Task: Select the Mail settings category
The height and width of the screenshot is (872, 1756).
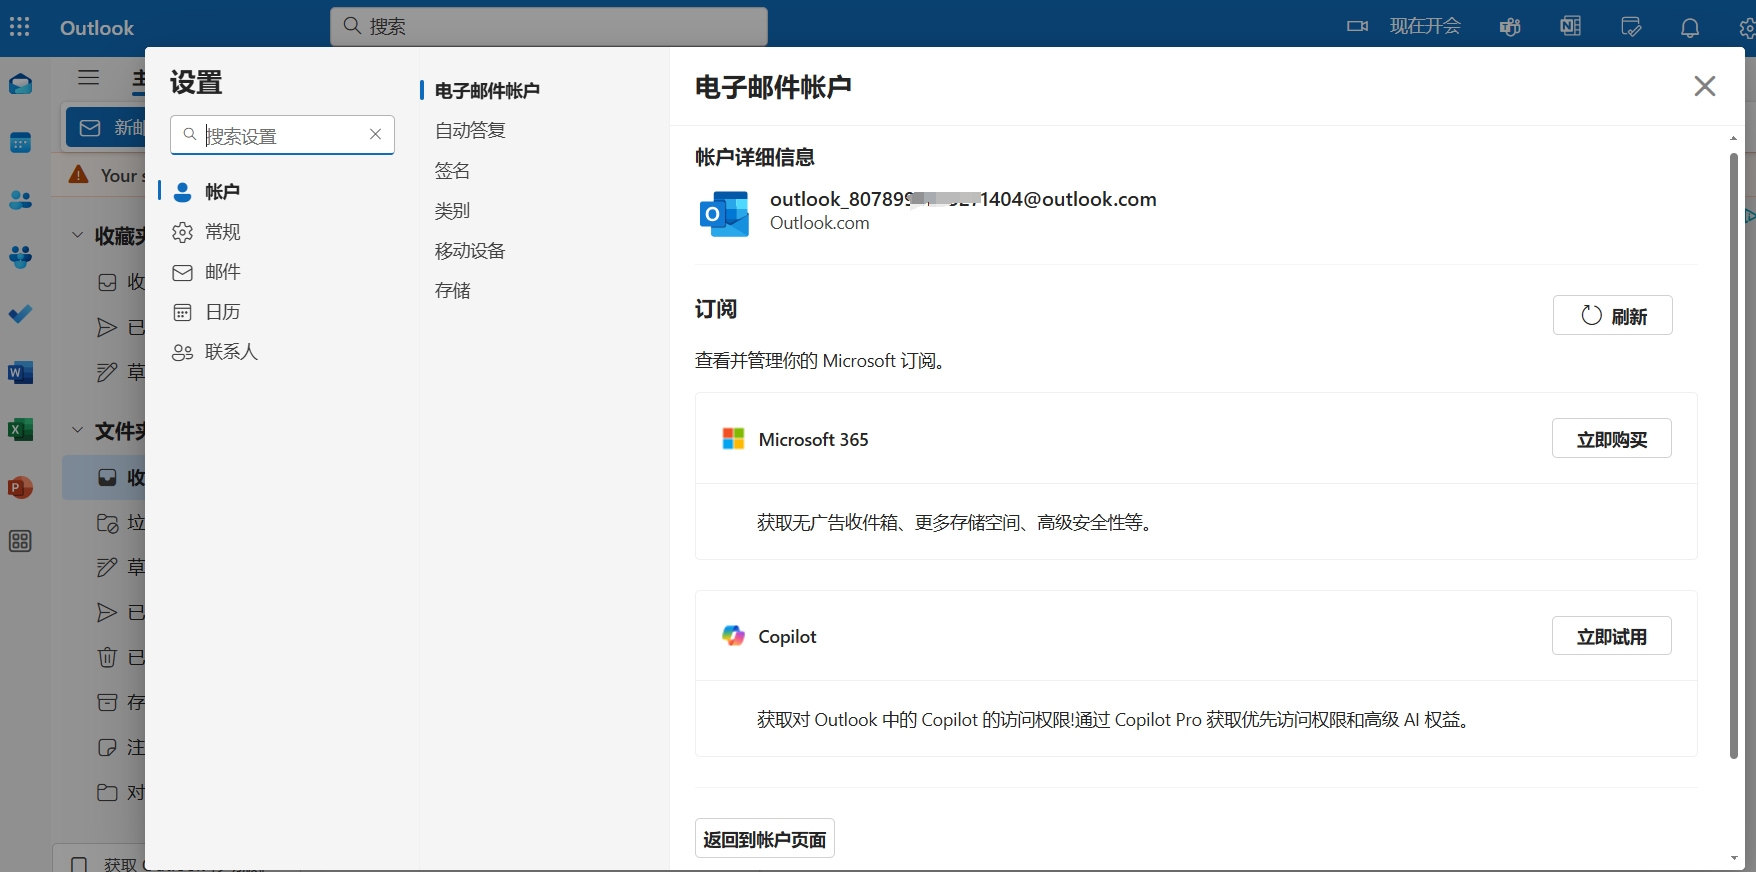Action: [222, 272]
